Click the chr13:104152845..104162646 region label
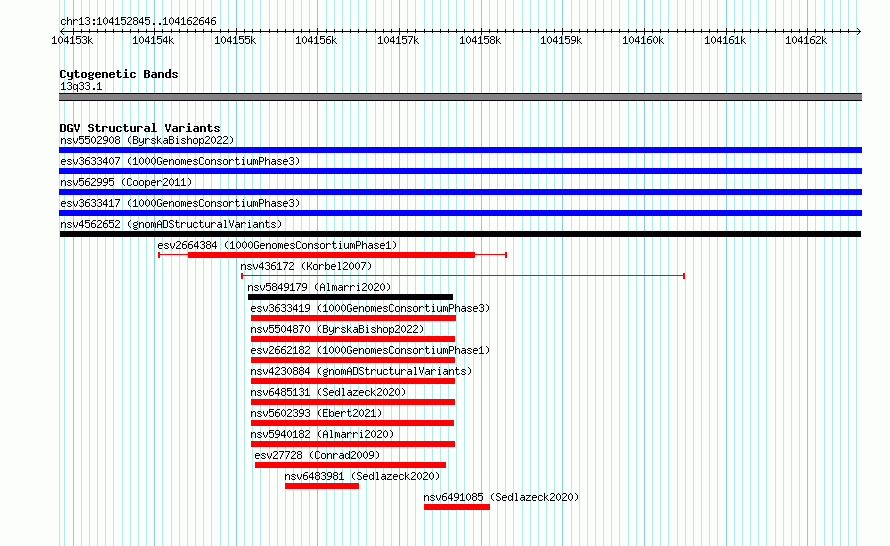 point(138,22)
